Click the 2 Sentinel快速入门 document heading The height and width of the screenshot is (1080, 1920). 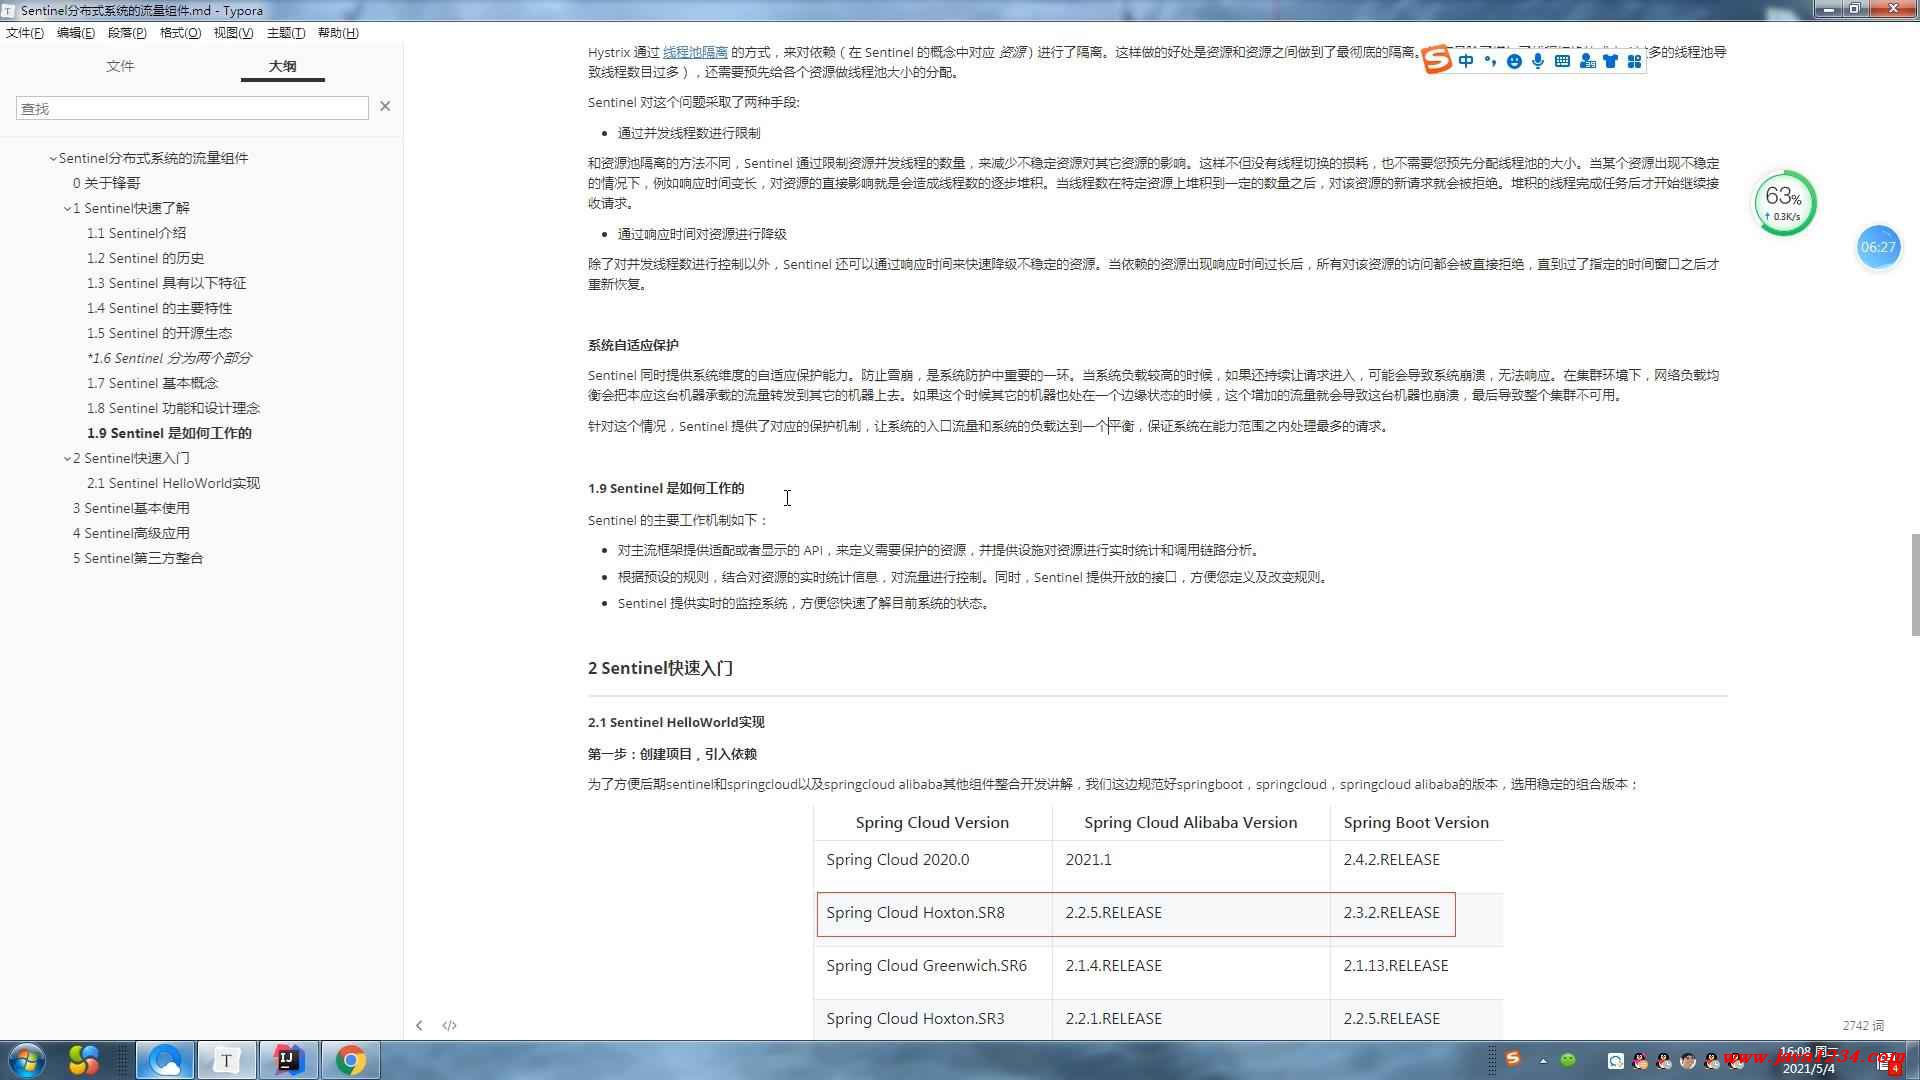tap(660, 668)
